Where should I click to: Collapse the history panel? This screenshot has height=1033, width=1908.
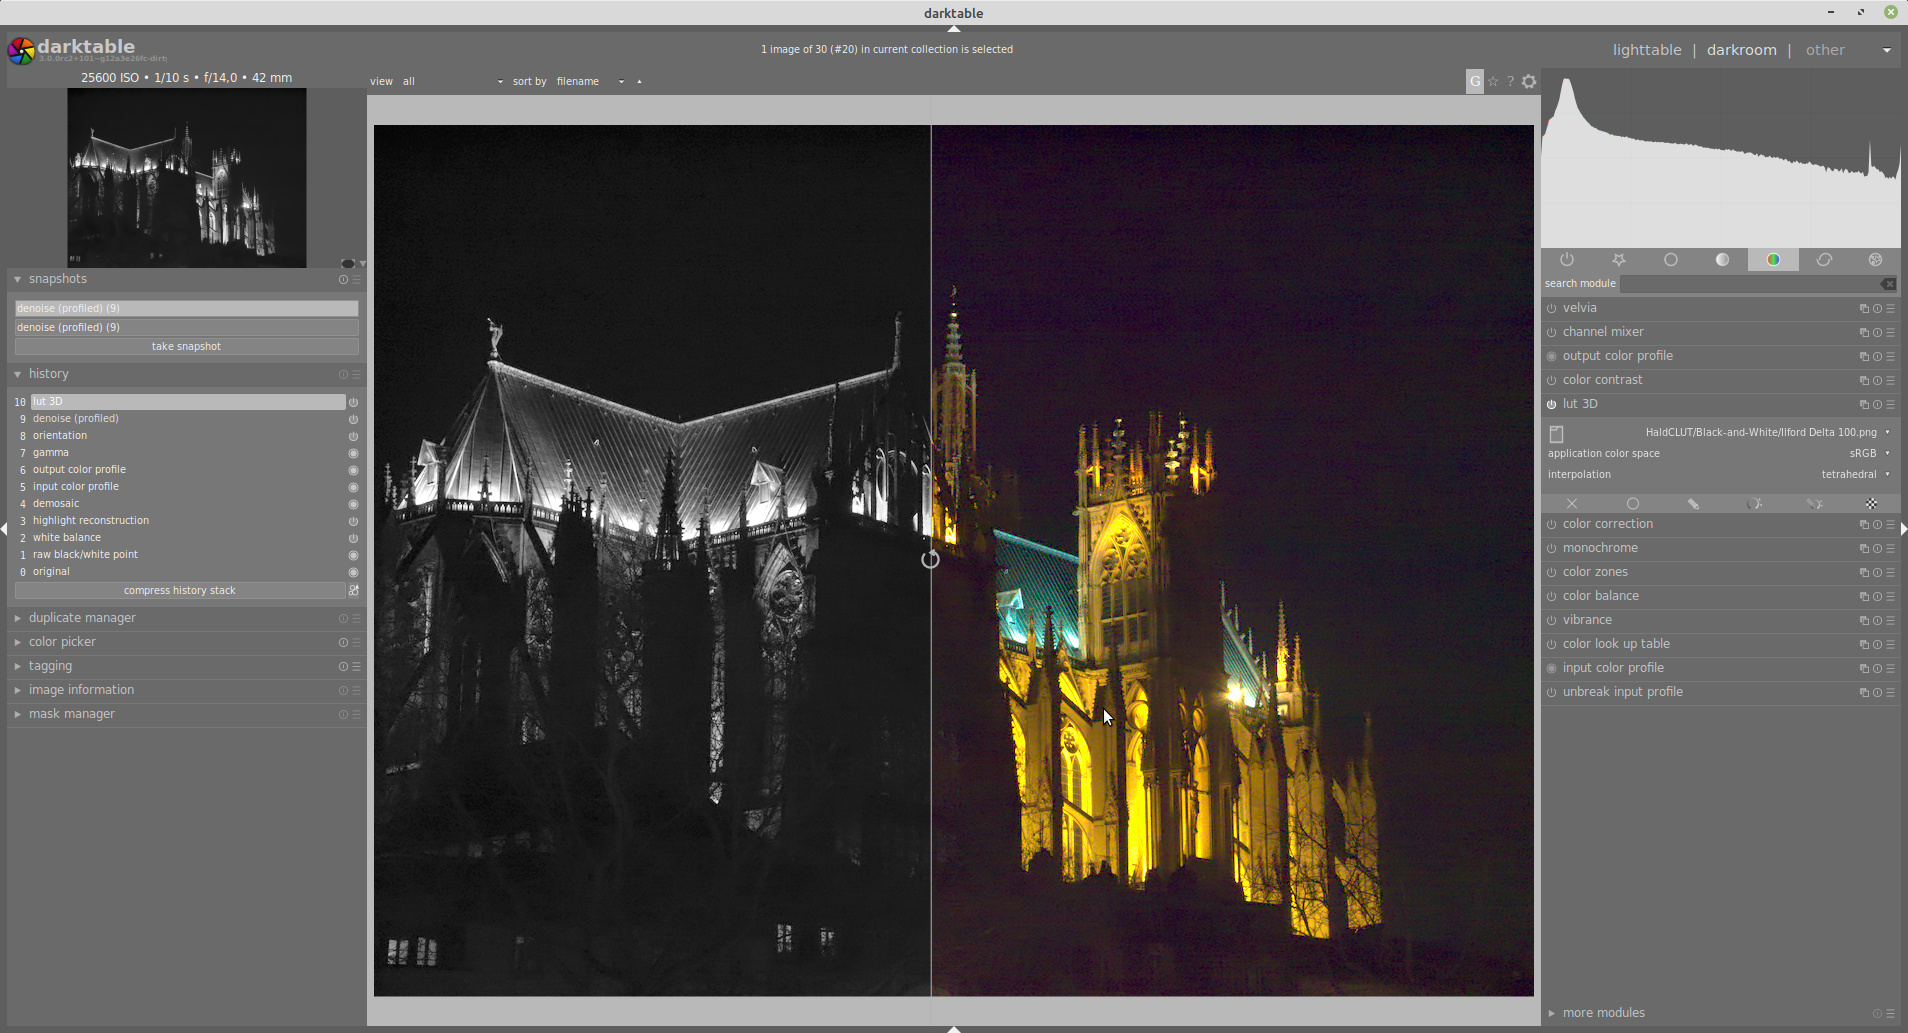click(x=18, y=375)
